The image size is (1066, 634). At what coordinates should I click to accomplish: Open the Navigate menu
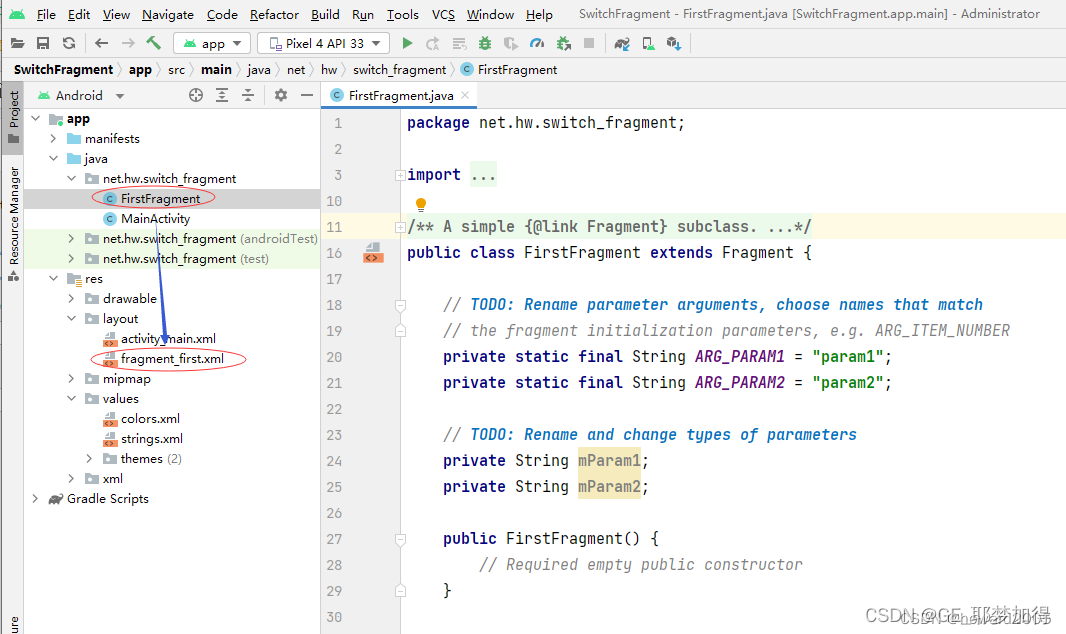pos(167,14)
